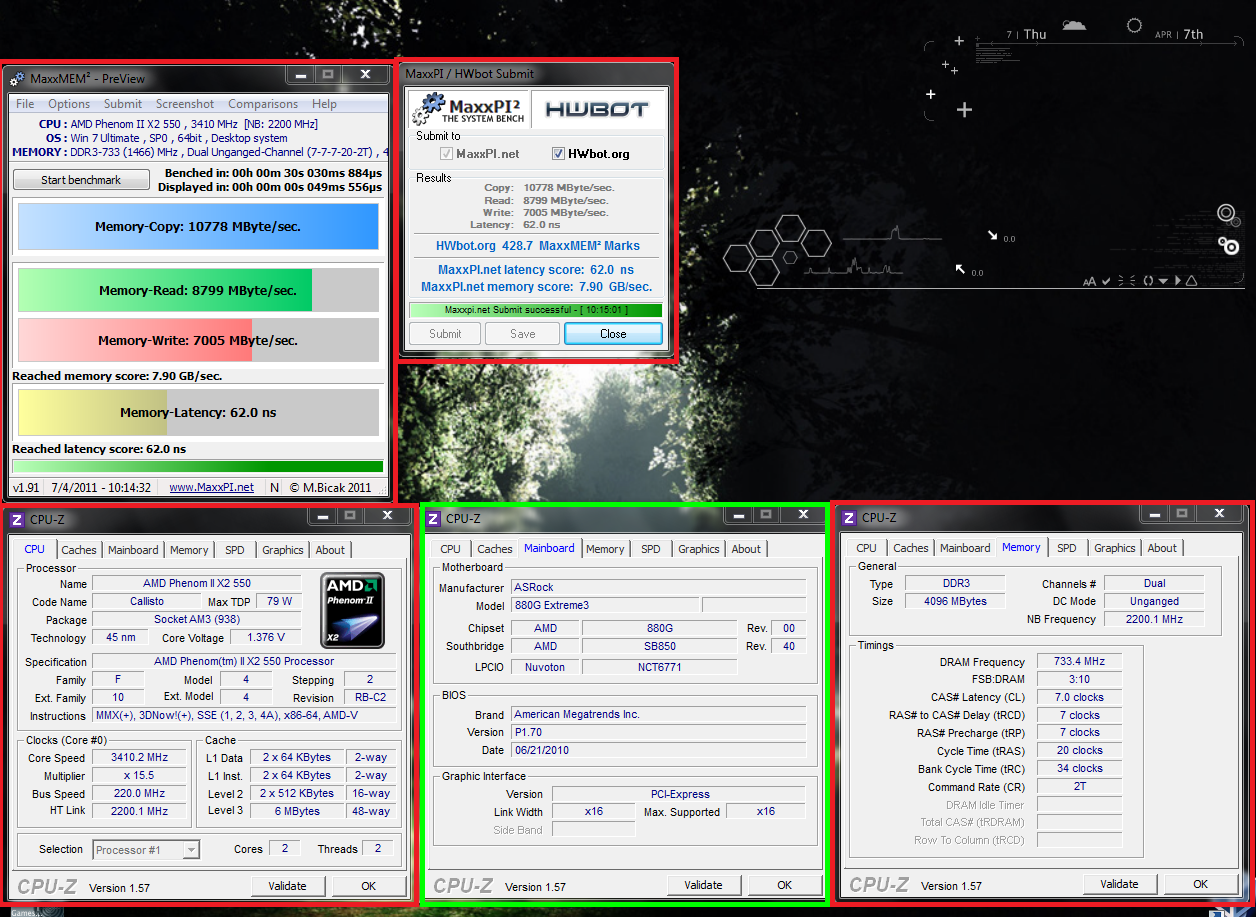Open Graphics tab in the left CPU-Z window
The image size is (1256, 917).
click(x=283, y=550)
